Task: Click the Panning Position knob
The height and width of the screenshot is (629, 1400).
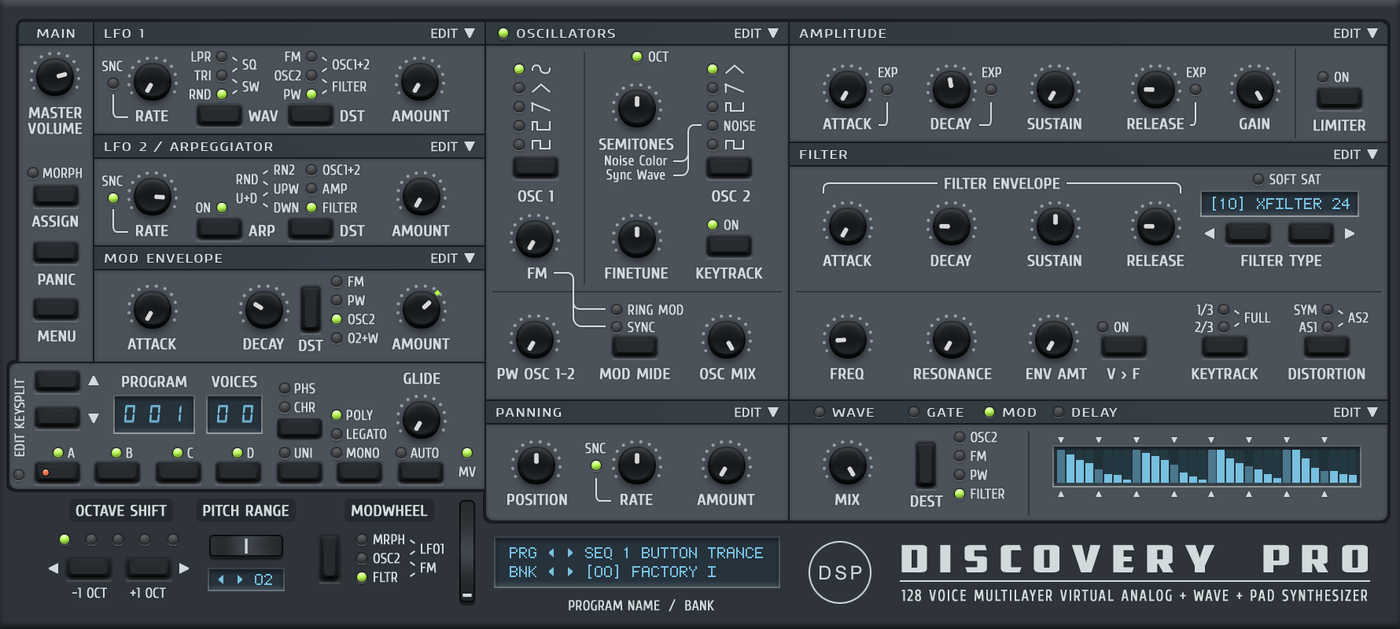Action: point(535,465)
